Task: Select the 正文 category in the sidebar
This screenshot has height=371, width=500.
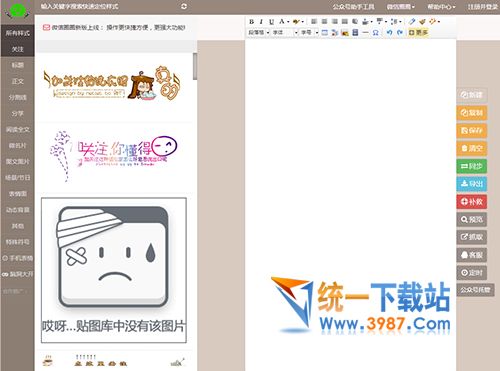Action: point(17,81)
